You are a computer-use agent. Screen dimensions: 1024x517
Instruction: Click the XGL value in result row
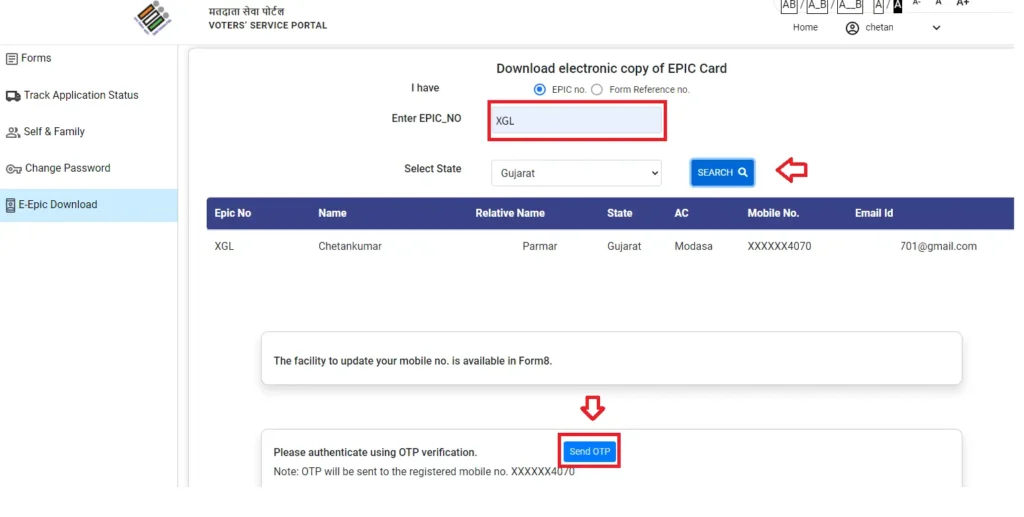pyautogui.click(x=224, y=247)
